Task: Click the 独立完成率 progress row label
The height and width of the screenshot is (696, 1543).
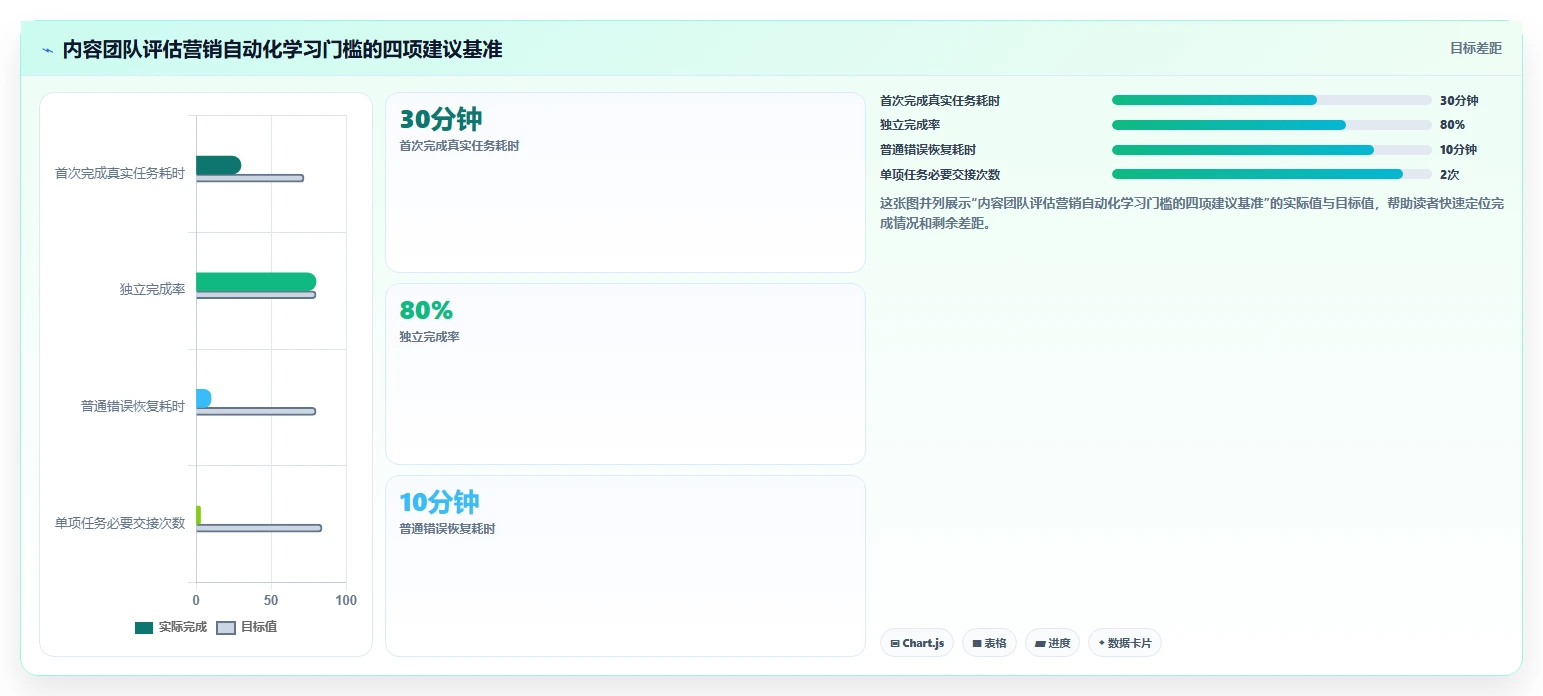Action: pos(910,125)
